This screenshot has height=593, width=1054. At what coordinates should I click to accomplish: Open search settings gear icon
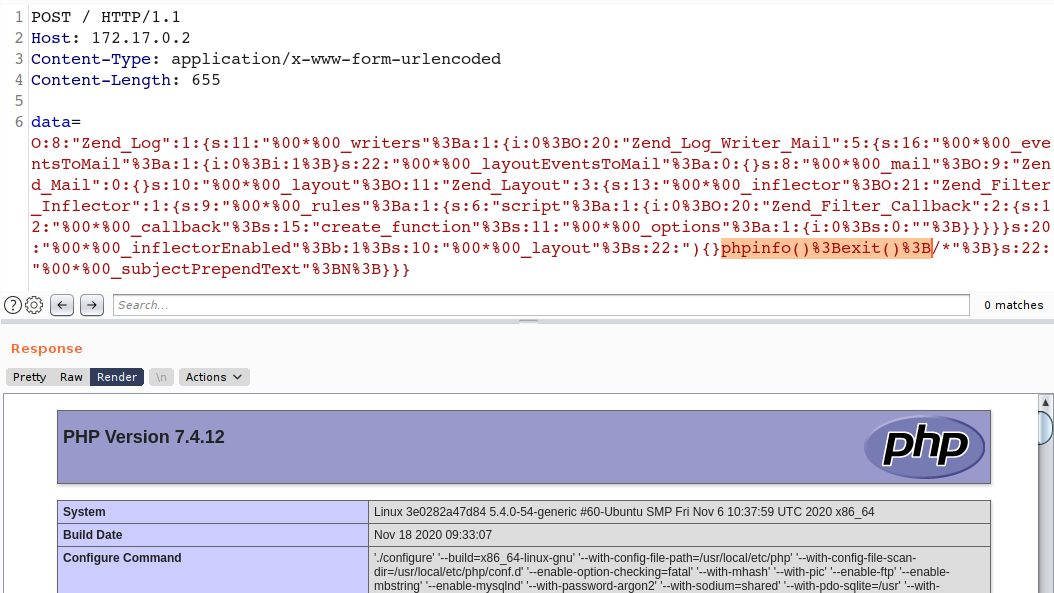pos(34,305)
